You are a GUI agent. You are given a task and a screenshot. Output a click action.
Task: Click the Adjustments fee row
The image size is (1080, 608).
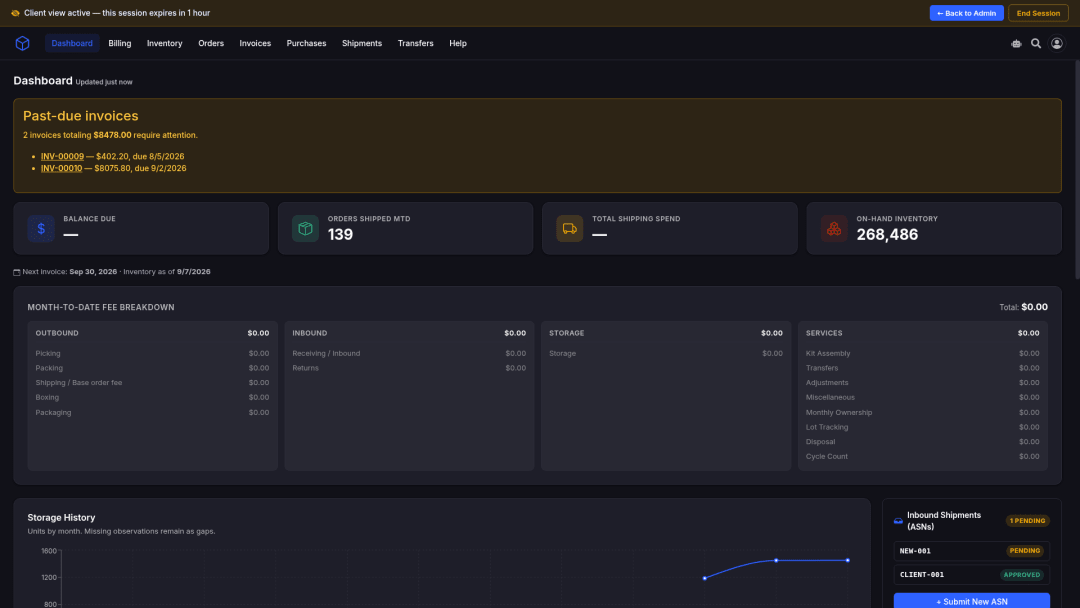pyautogui.click(x=922, y=383)
